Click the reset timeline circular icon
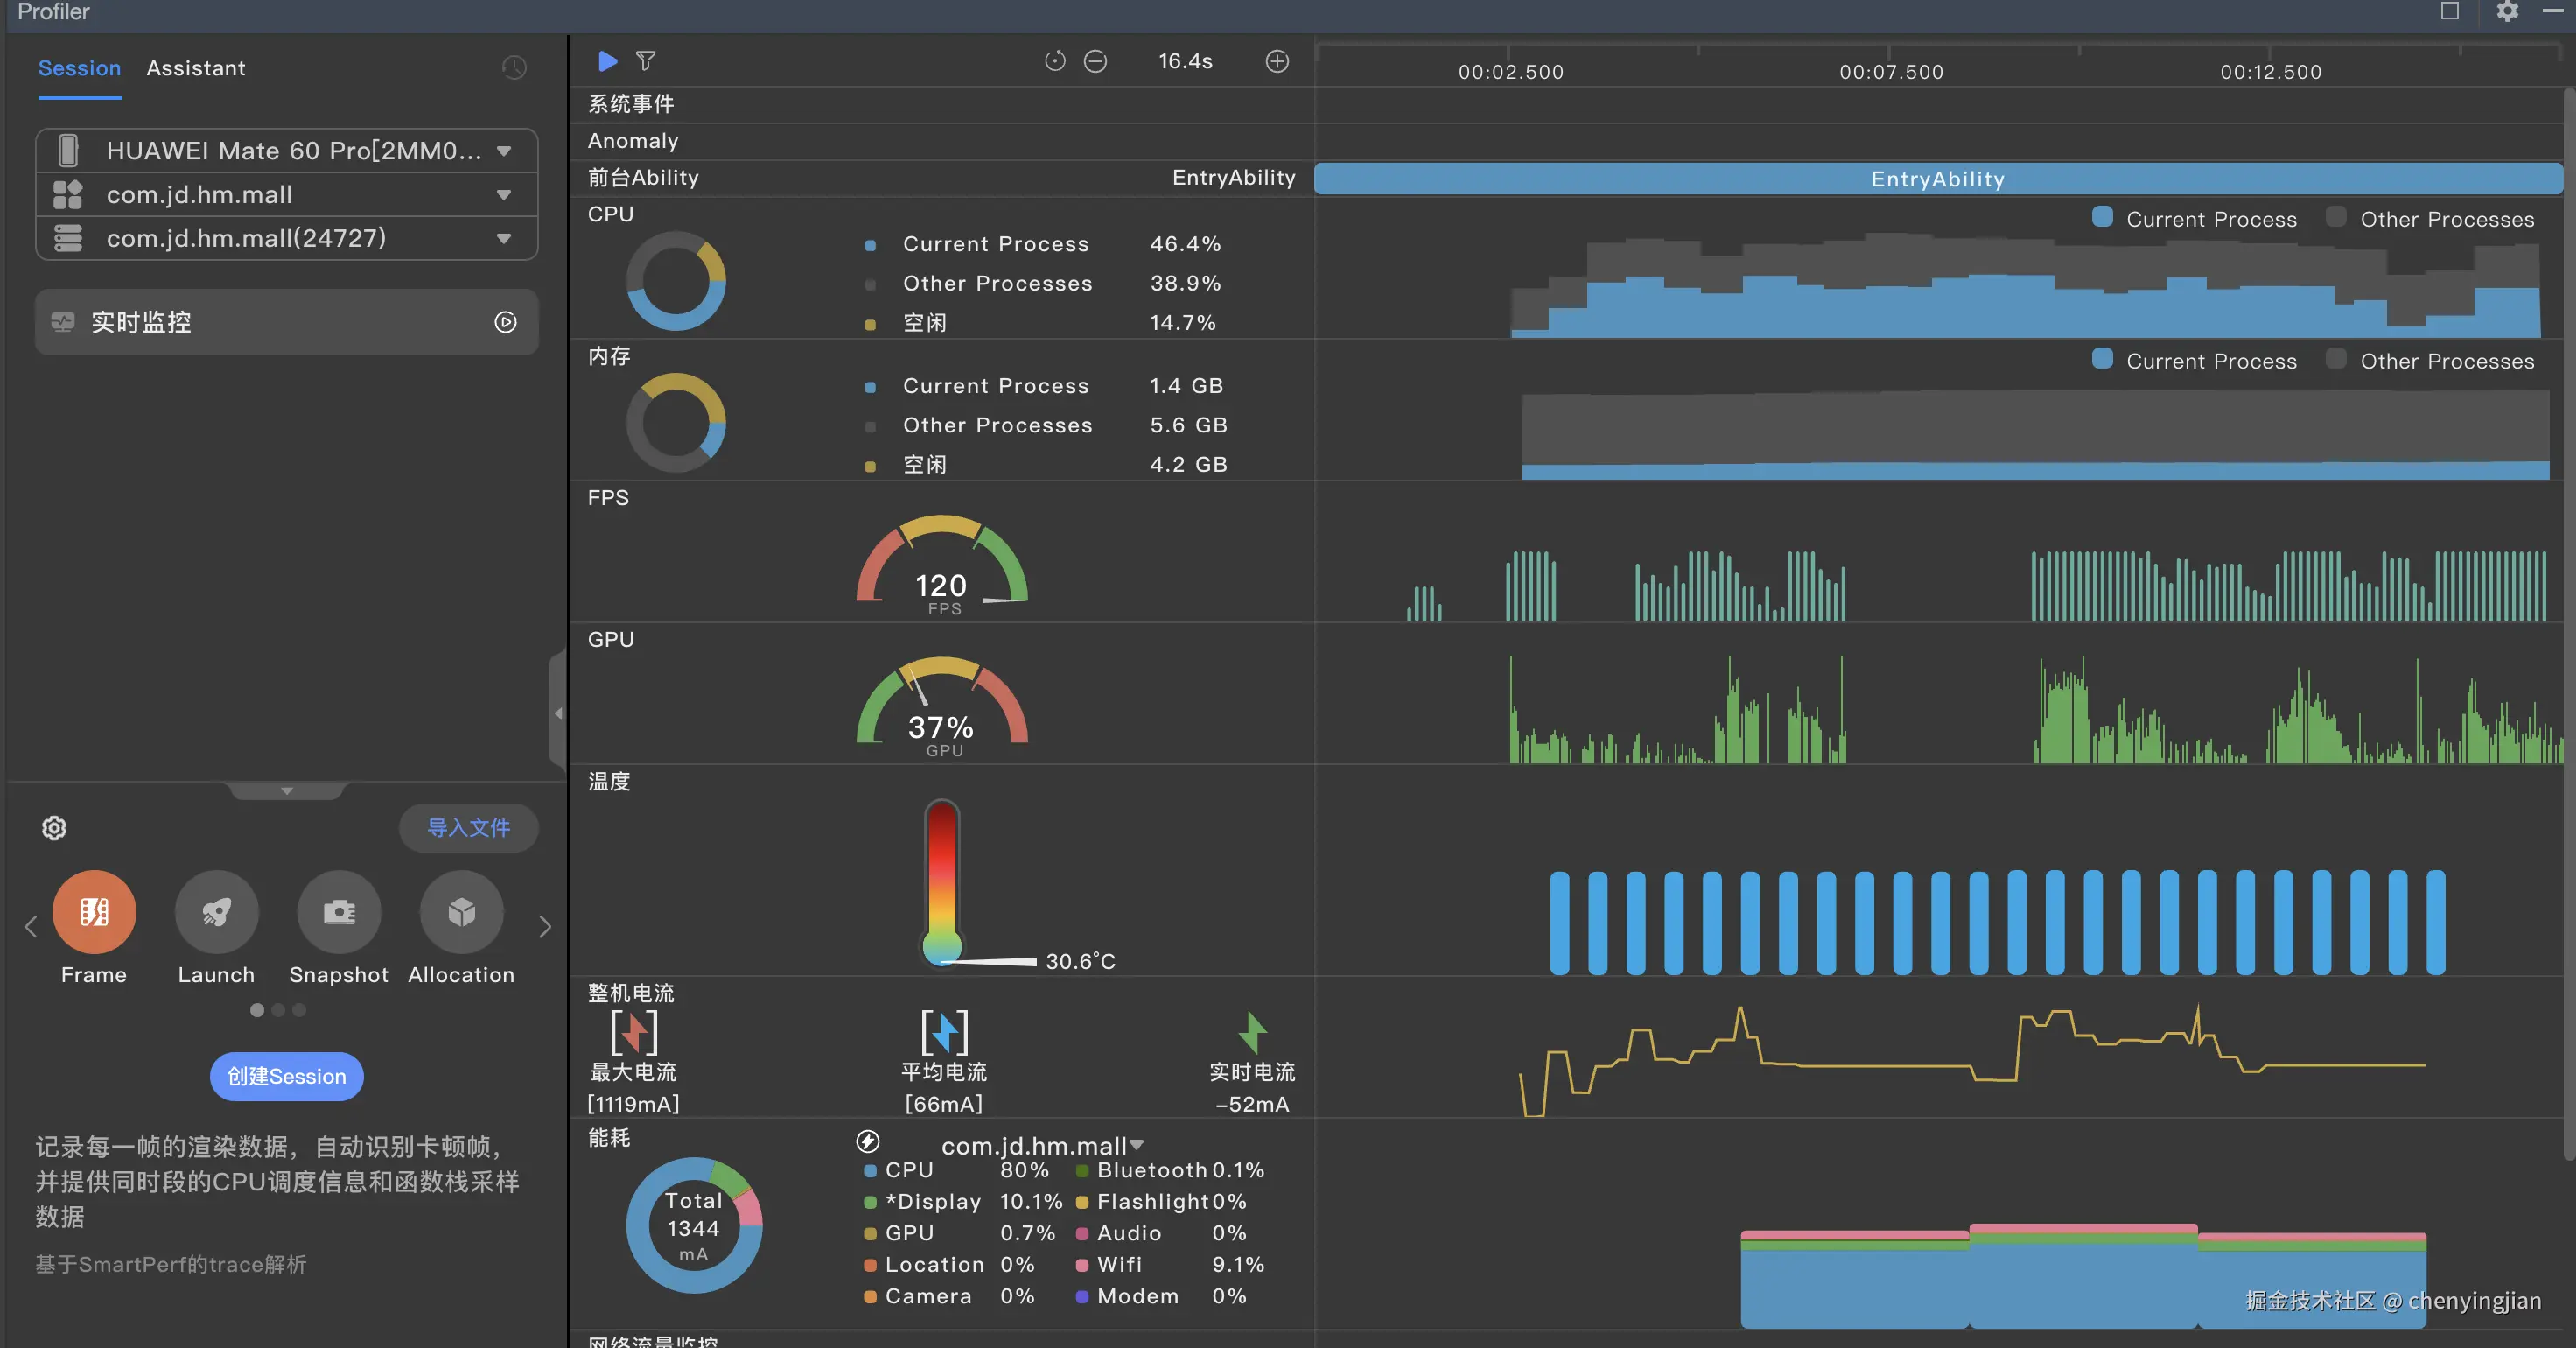This screenshot has height=1348, width=2576. coord(1054,61)
